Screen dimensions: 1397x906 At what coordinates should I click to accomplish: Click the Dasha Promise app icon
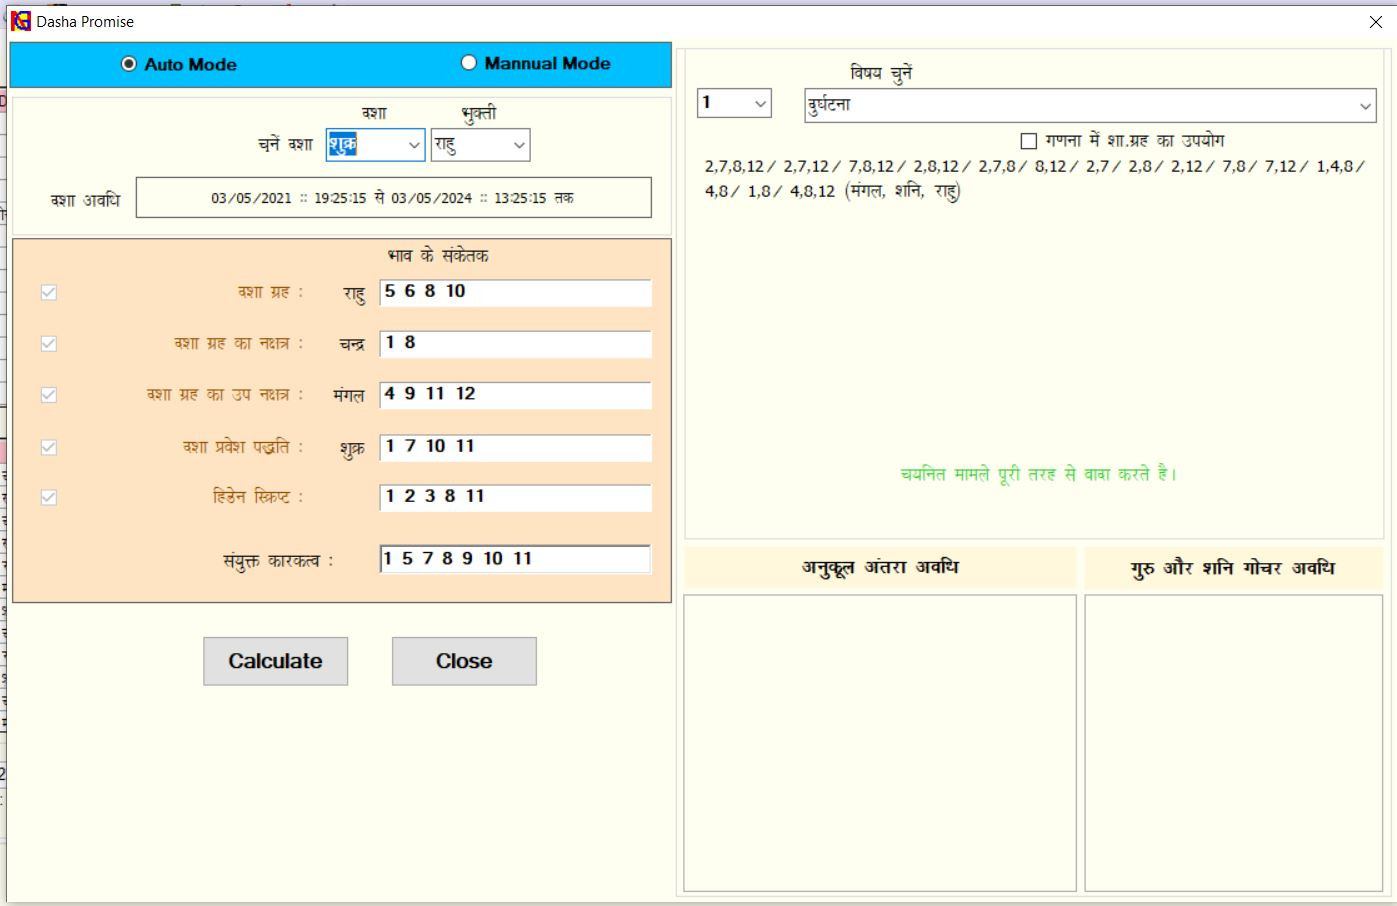click(x=20, y=21)
